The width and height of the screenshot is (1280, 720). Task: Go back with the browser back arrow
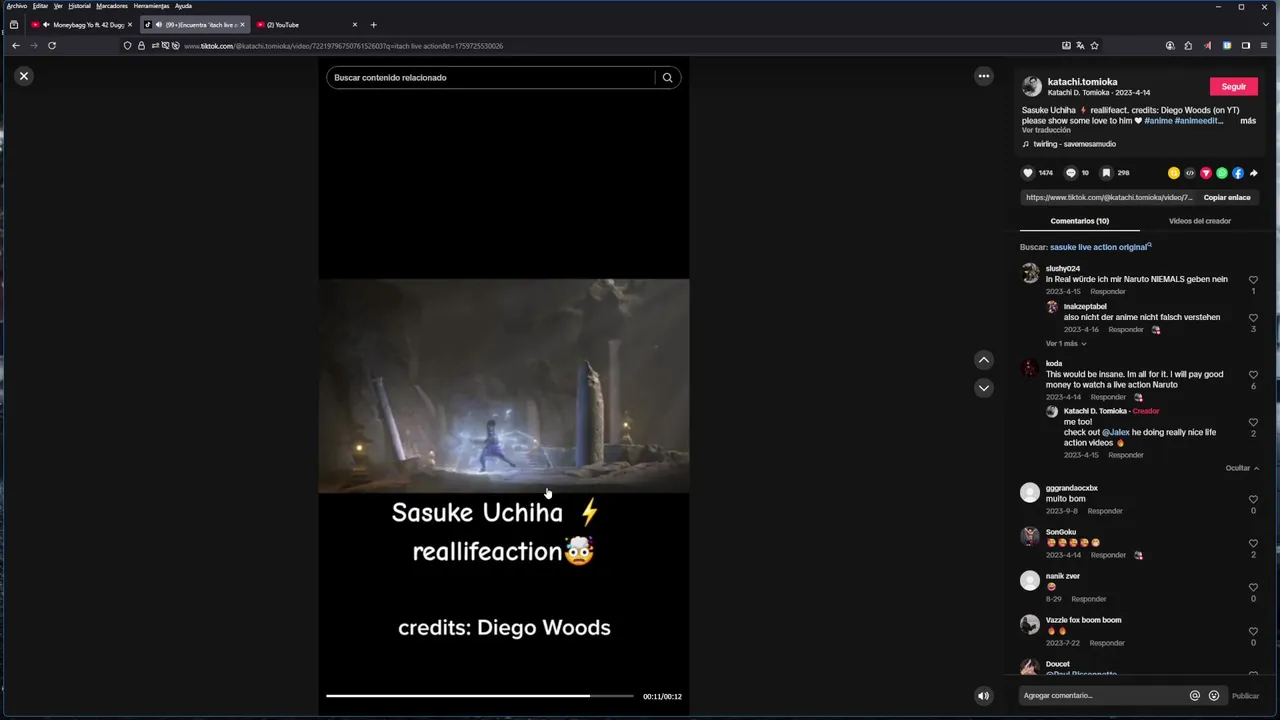(x=16, y=46)
